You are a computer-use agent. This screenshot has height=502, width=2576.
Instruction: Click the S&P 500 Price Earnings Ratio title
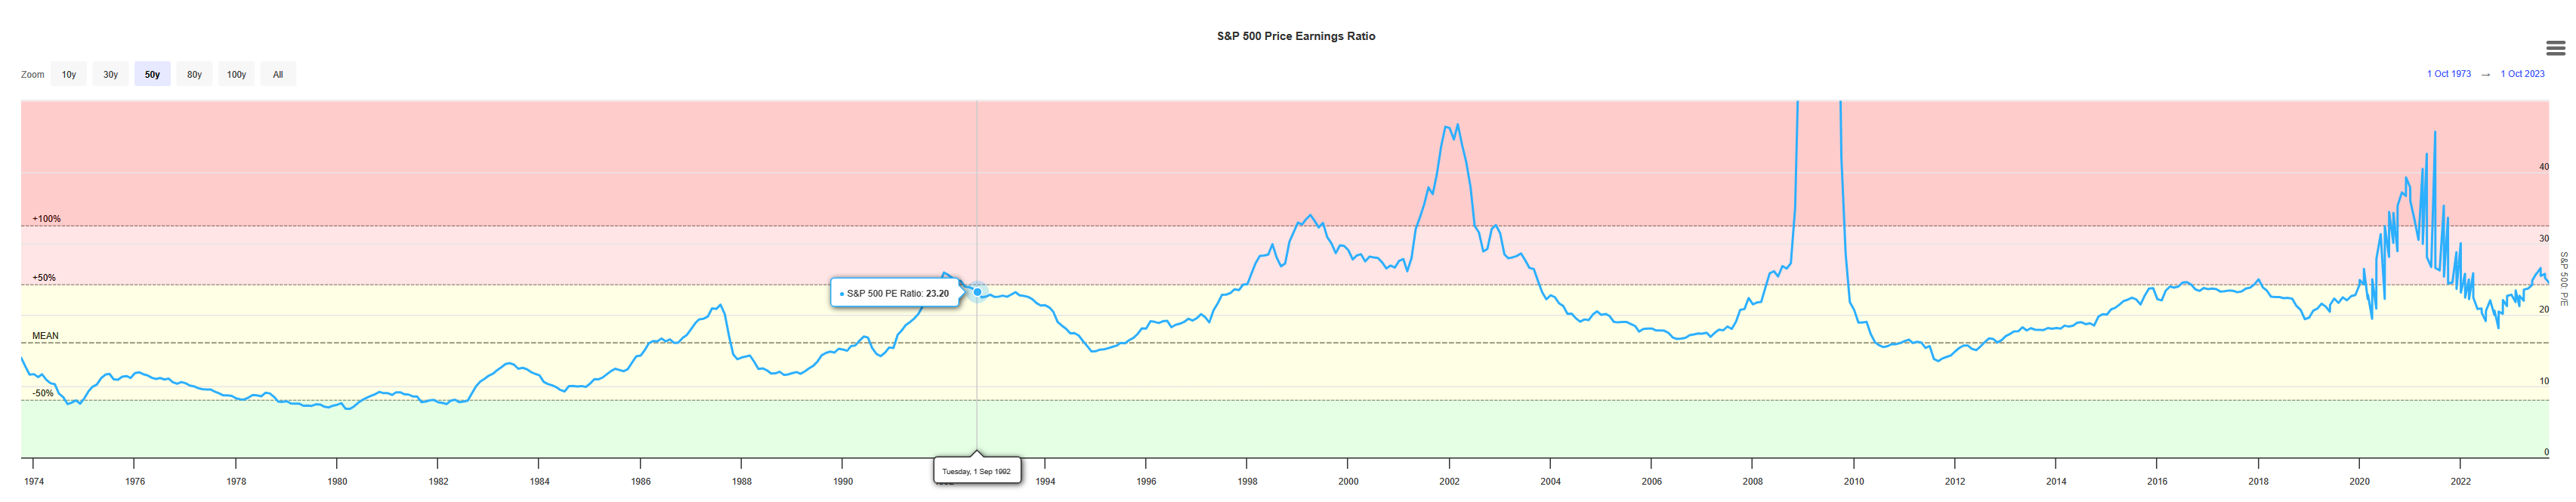[x=1295, y=36]
